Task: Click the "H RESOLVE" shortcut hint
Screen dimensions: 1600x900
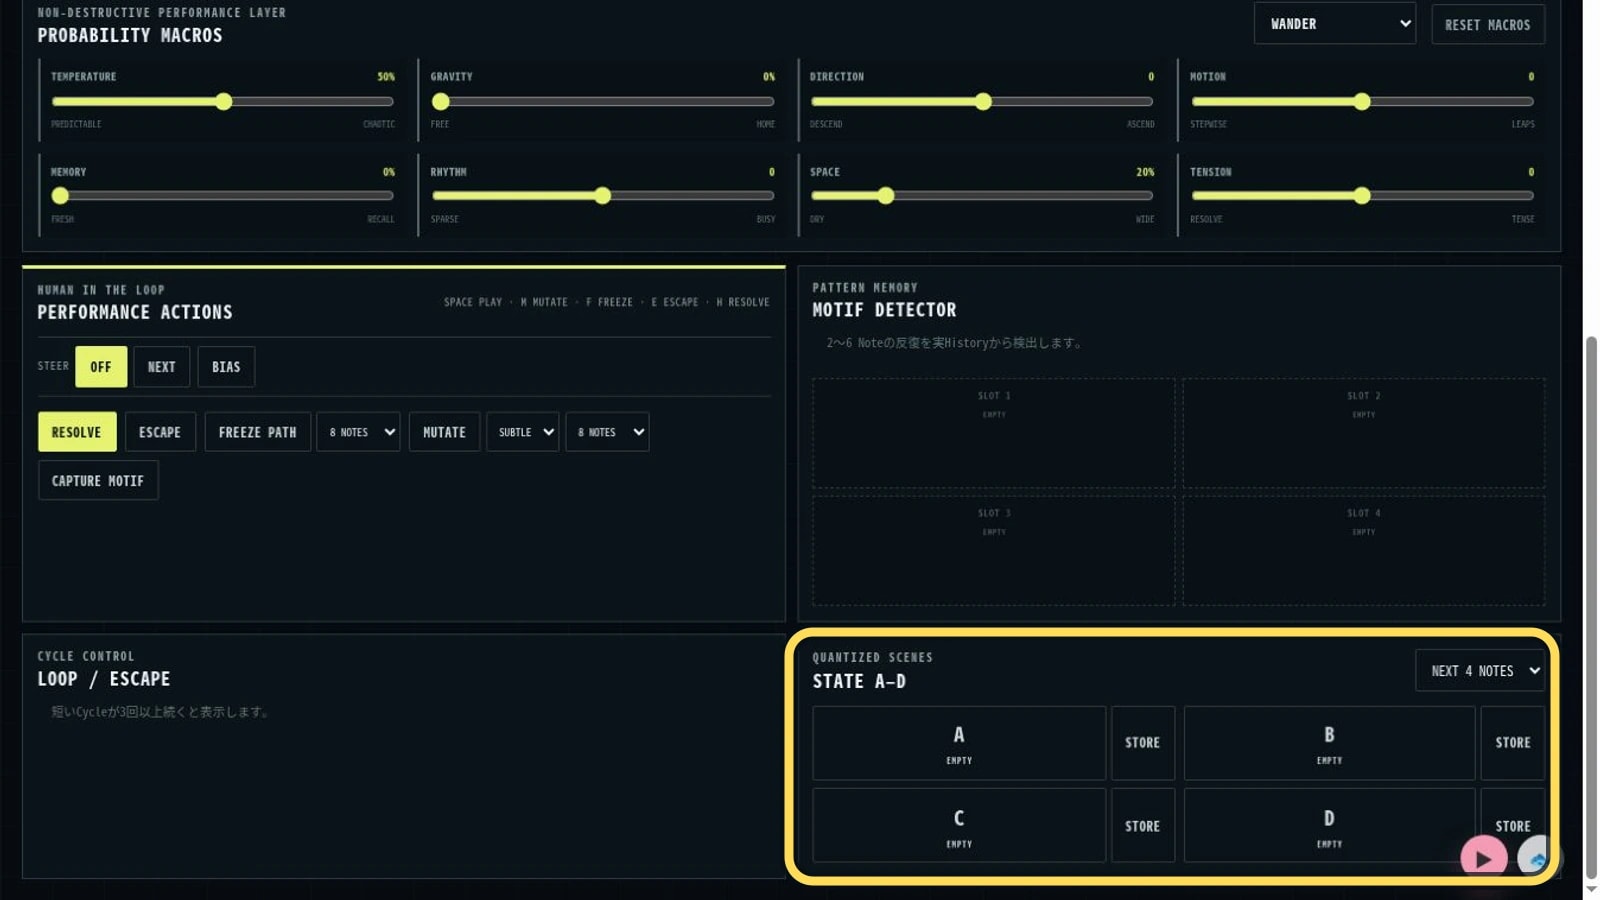Action: click(743, 302)
